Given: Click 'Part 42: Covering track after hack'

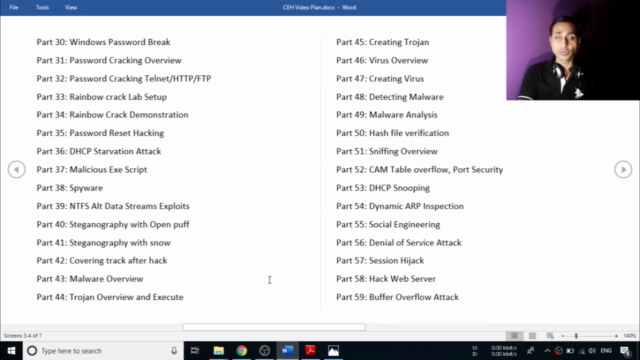Looking at the screenshot, I should [102, 260].
